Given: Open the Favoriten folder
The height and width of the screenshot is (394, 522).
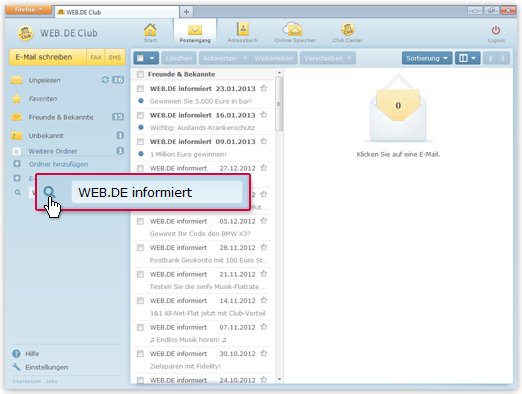Looking at the screenshot, I should coord(43,99).
